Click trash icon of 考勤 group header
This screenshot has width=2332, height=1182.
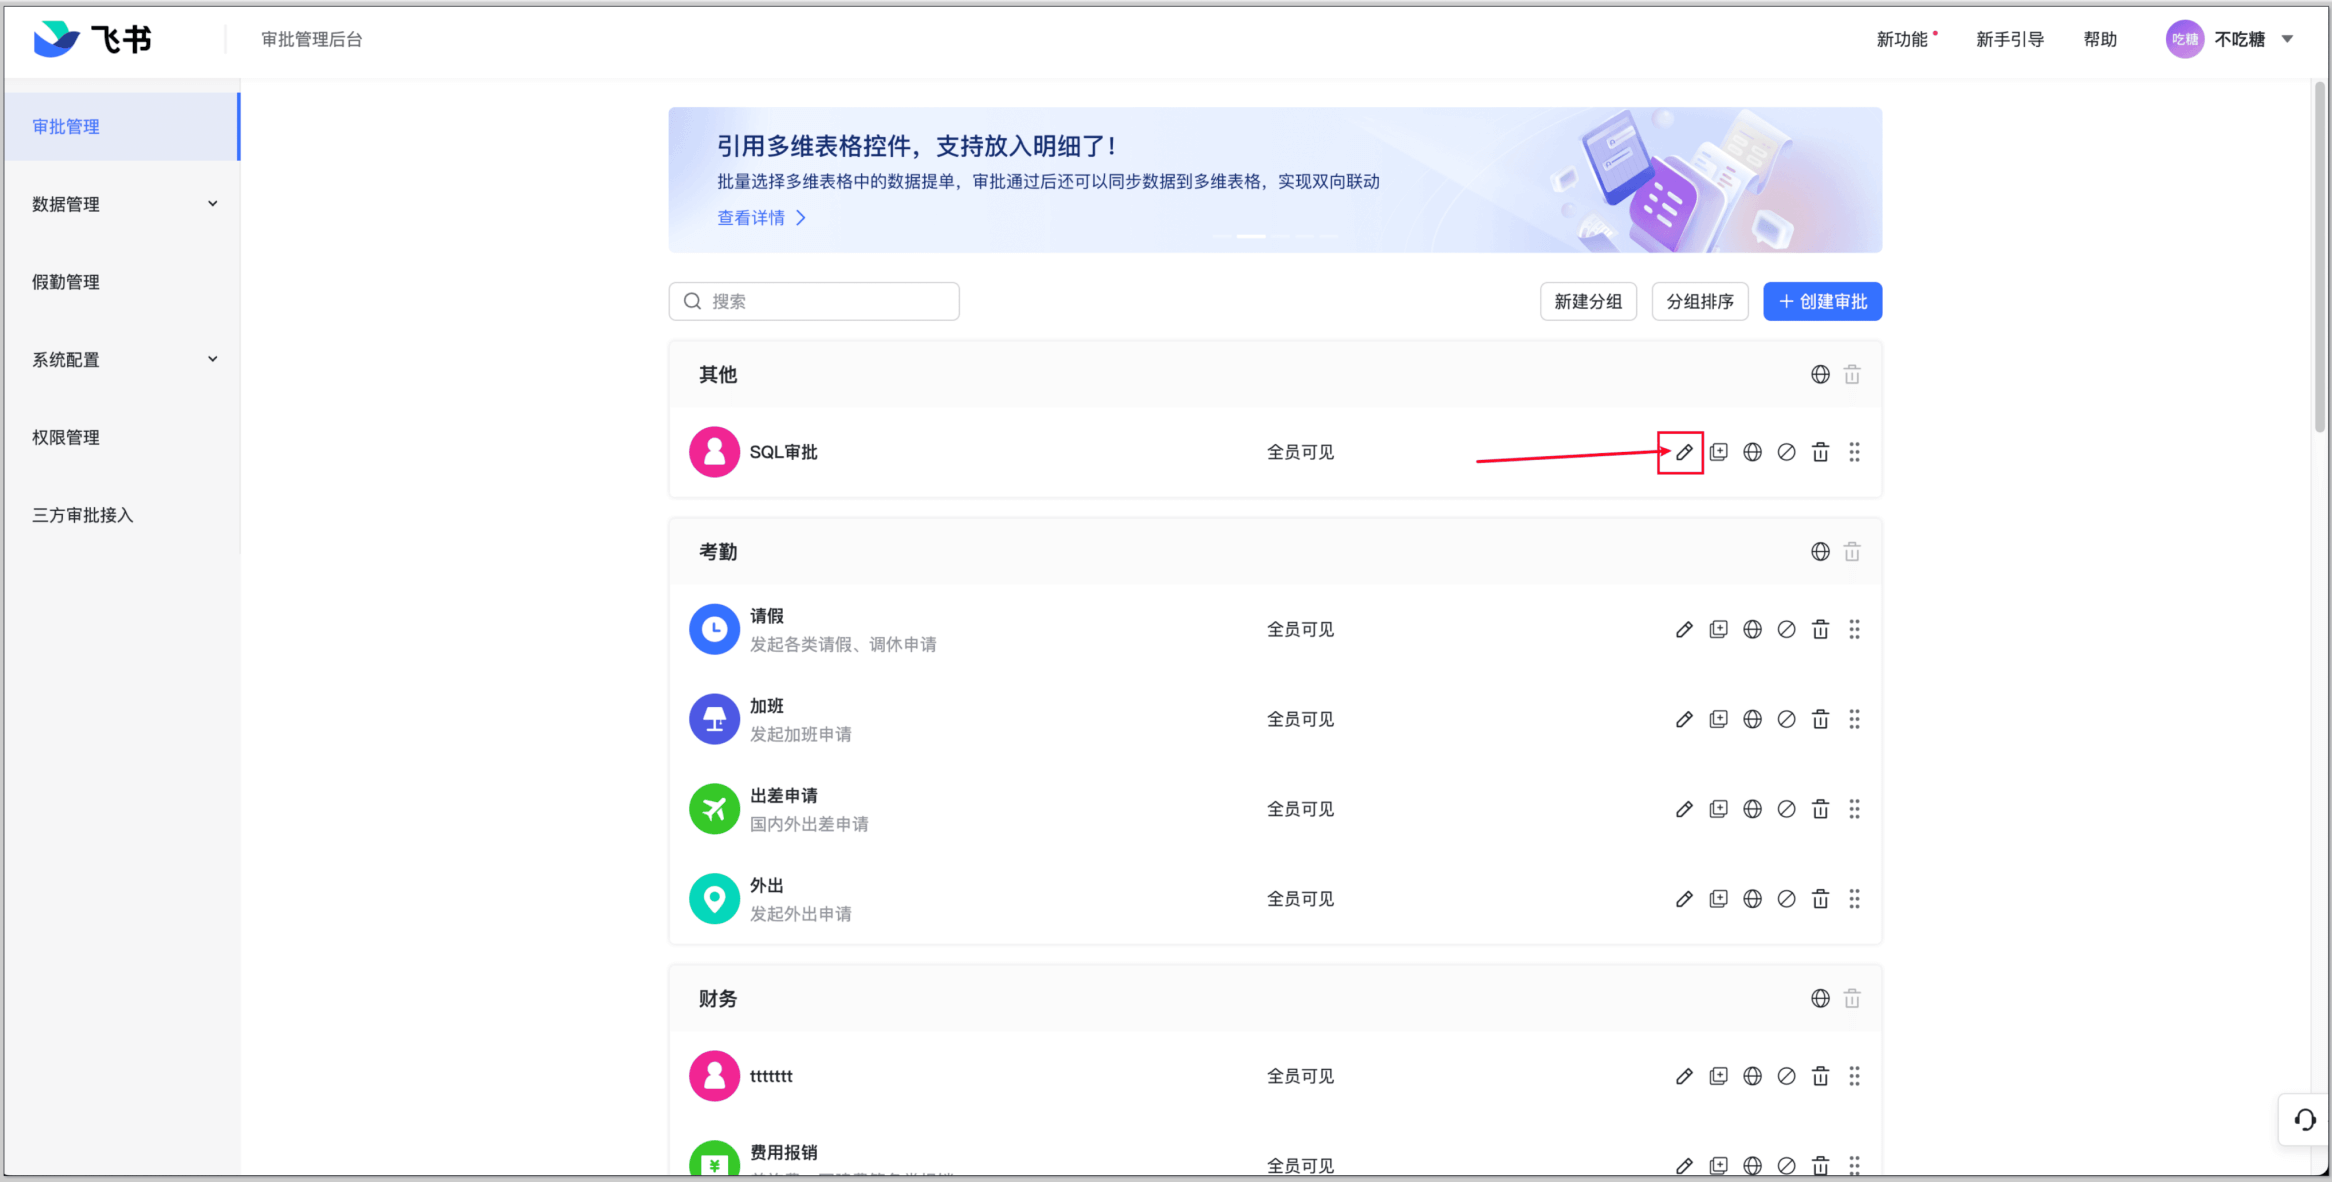[1852, 552]
